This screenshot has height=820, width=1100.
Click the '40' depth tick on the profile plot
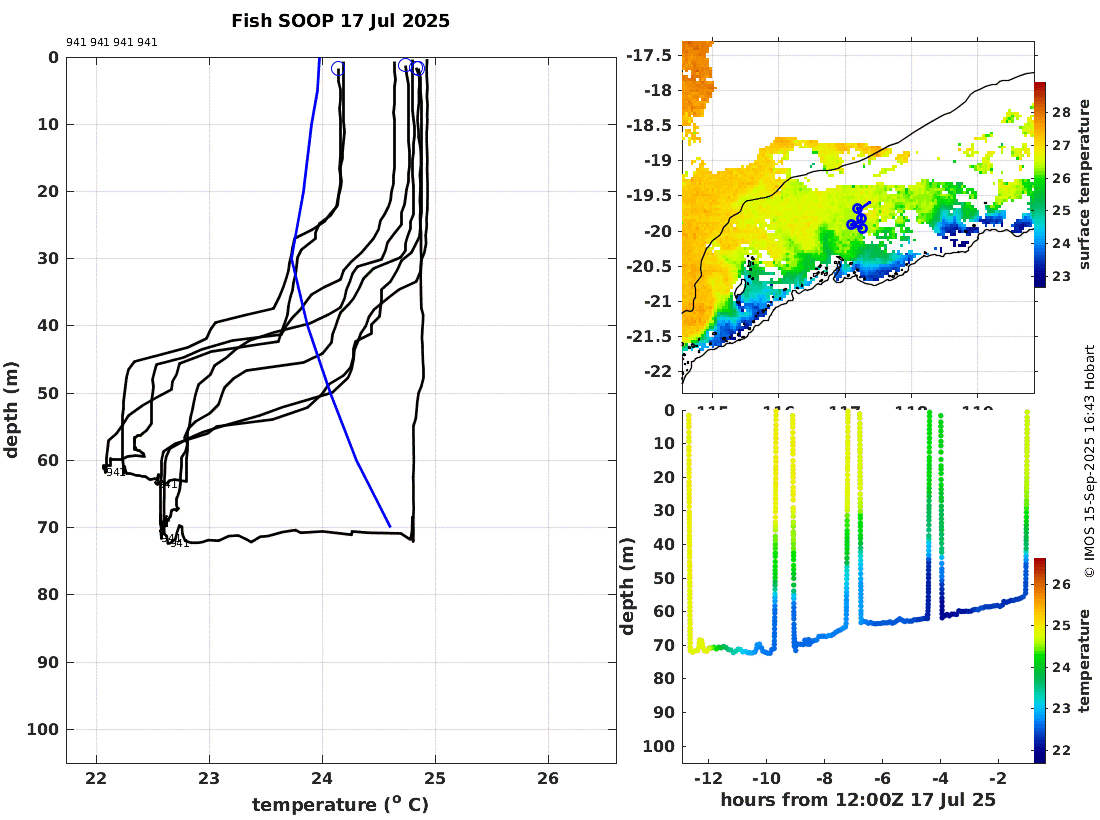tap(48, 326)
